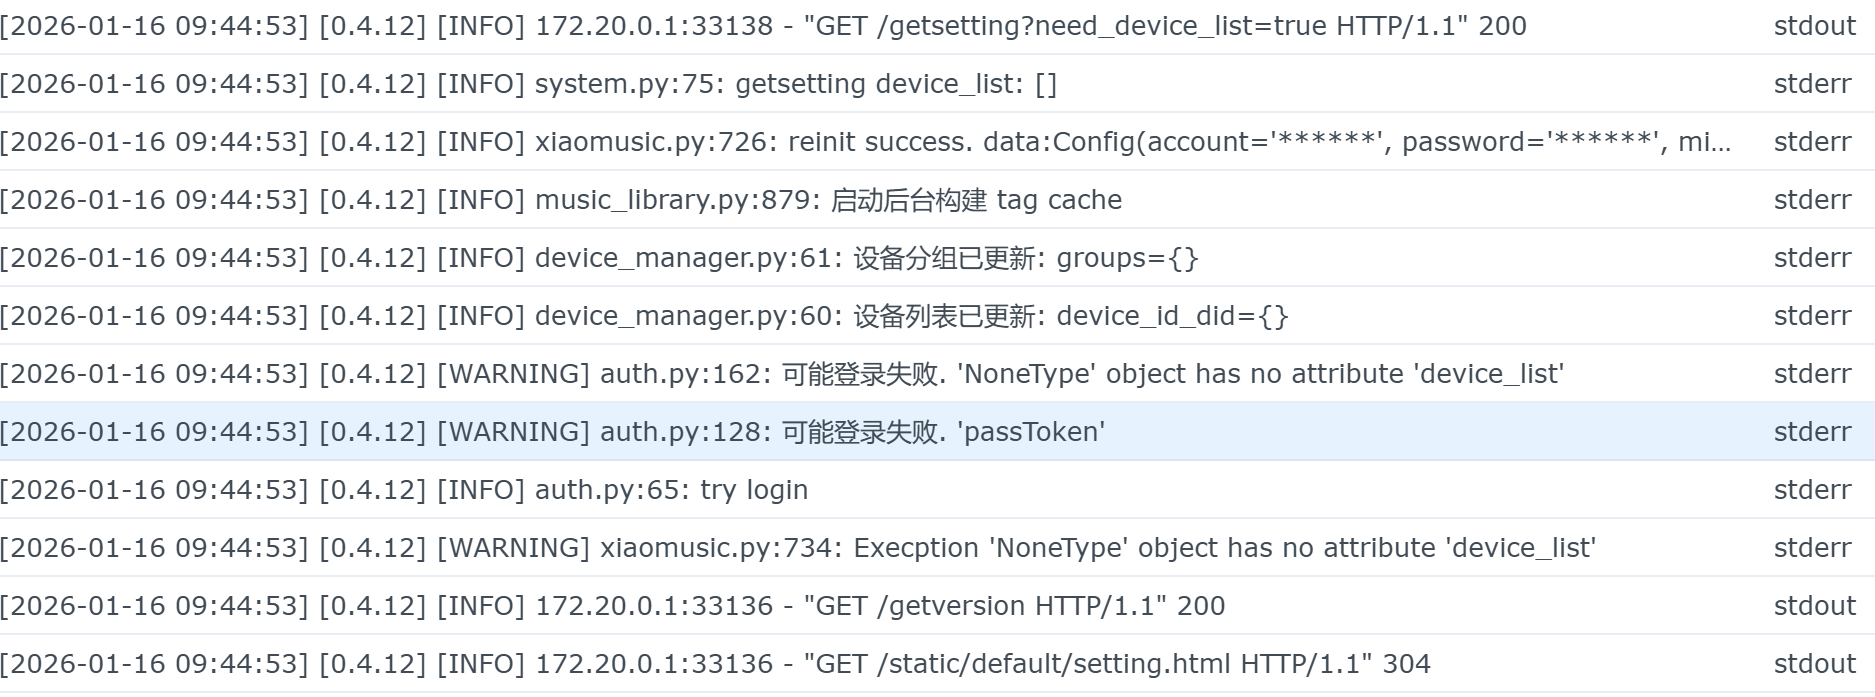The height and width of the screenshot is (697, 1875).
Task: Click the device_manager.py:60 device_id_did log row
Action: click(x=644, y=316)
